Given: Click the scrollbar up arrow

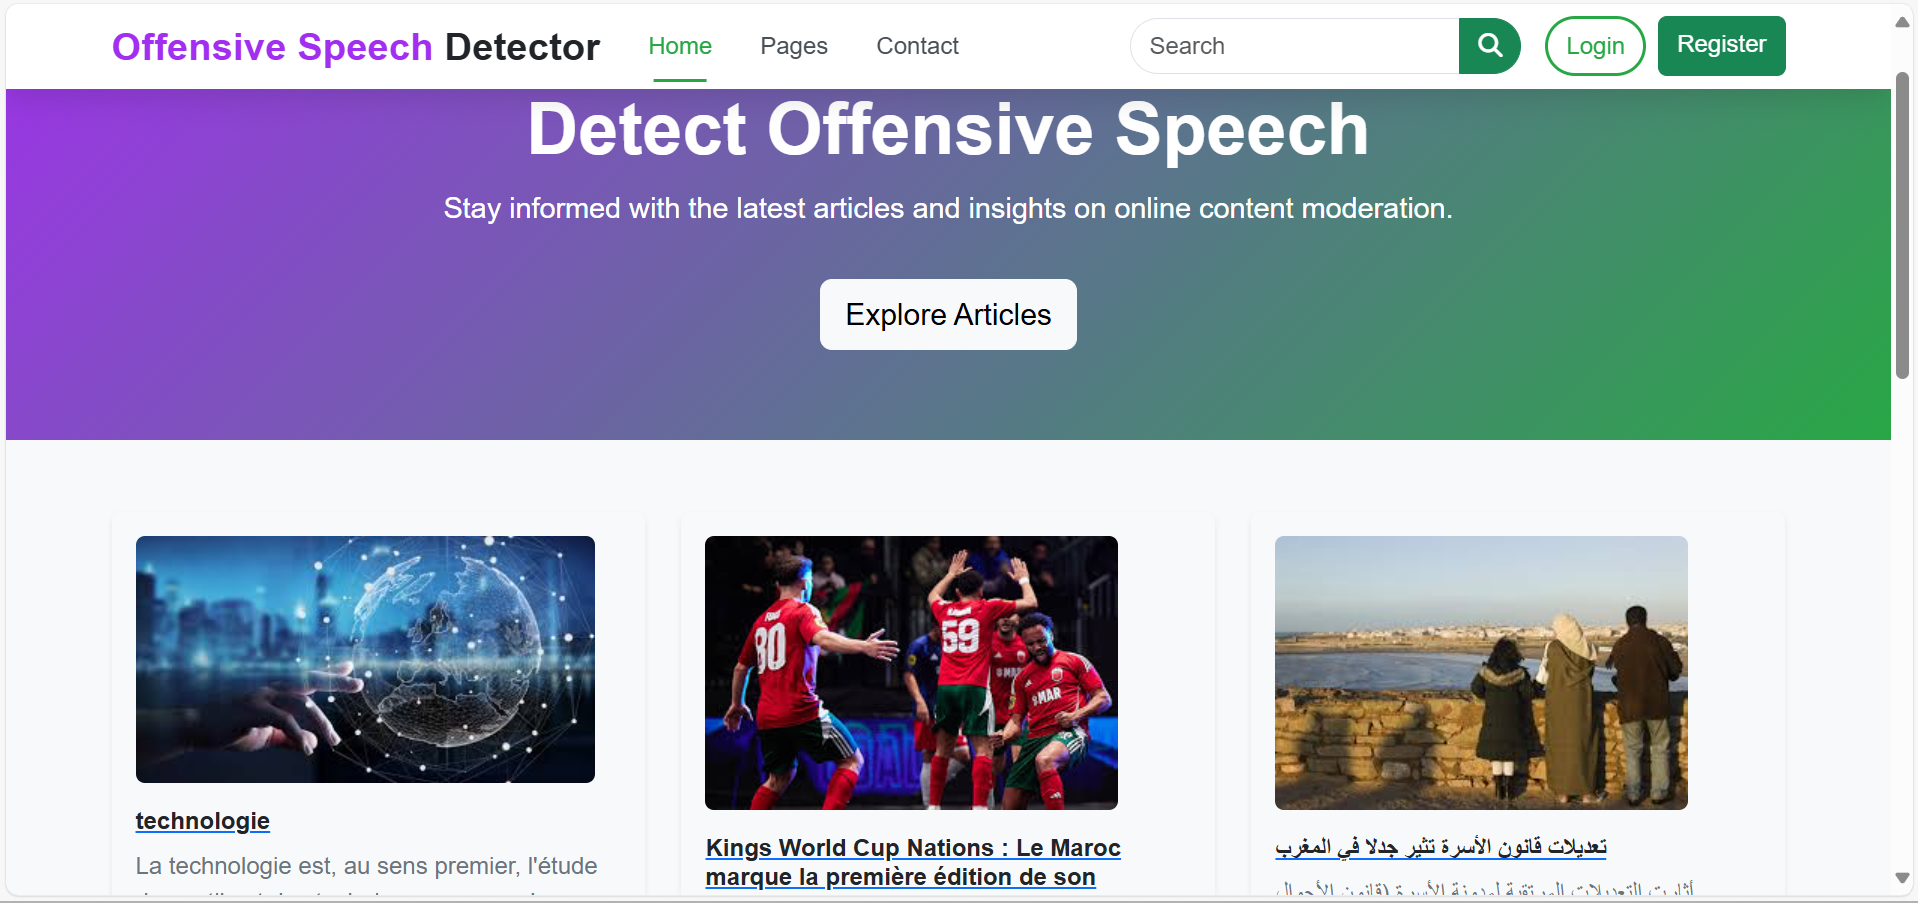Looking at the screenshot, I should (x=1902, y=22).
